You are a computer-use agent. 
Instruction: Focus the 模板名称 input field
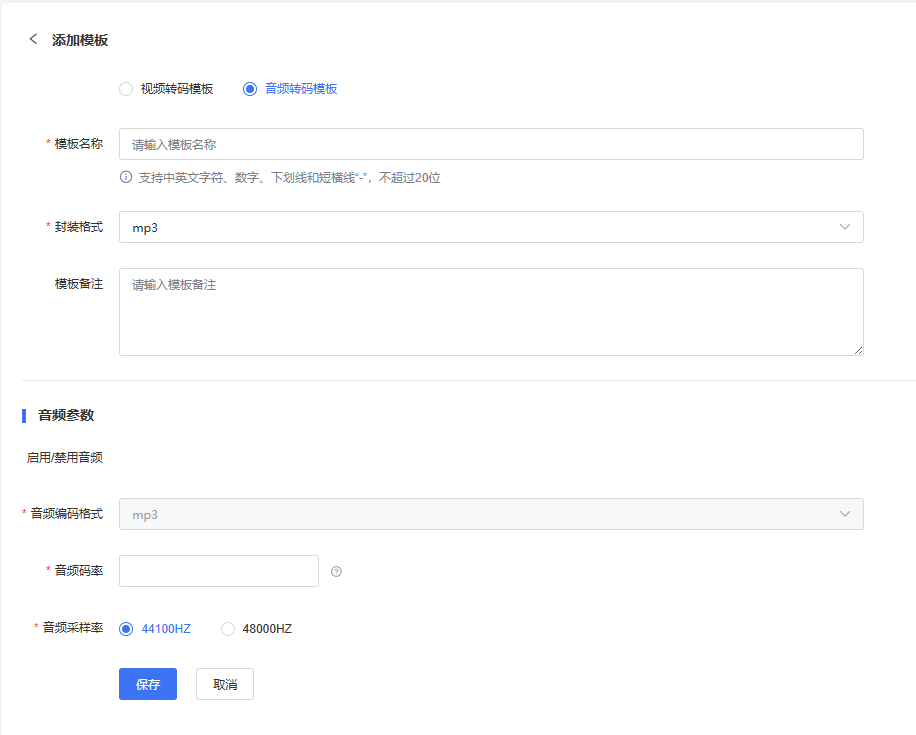[490, 144]
